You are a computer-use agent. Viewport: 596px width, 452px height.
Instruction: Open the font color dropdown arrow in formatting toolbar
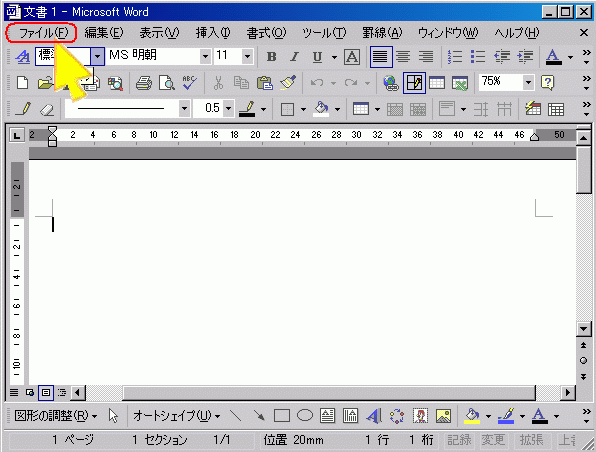[x=570, y=57]
